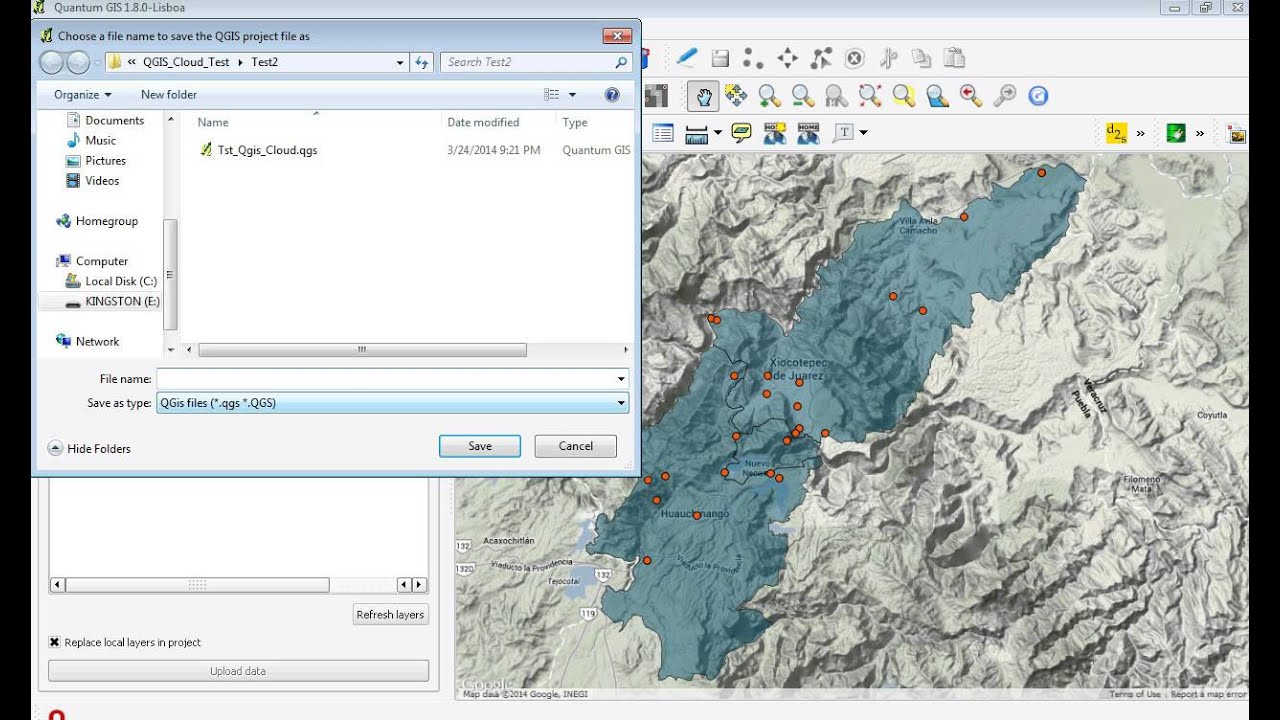Click the refresh arrows beside the address bar

click(x=422, y=62)
